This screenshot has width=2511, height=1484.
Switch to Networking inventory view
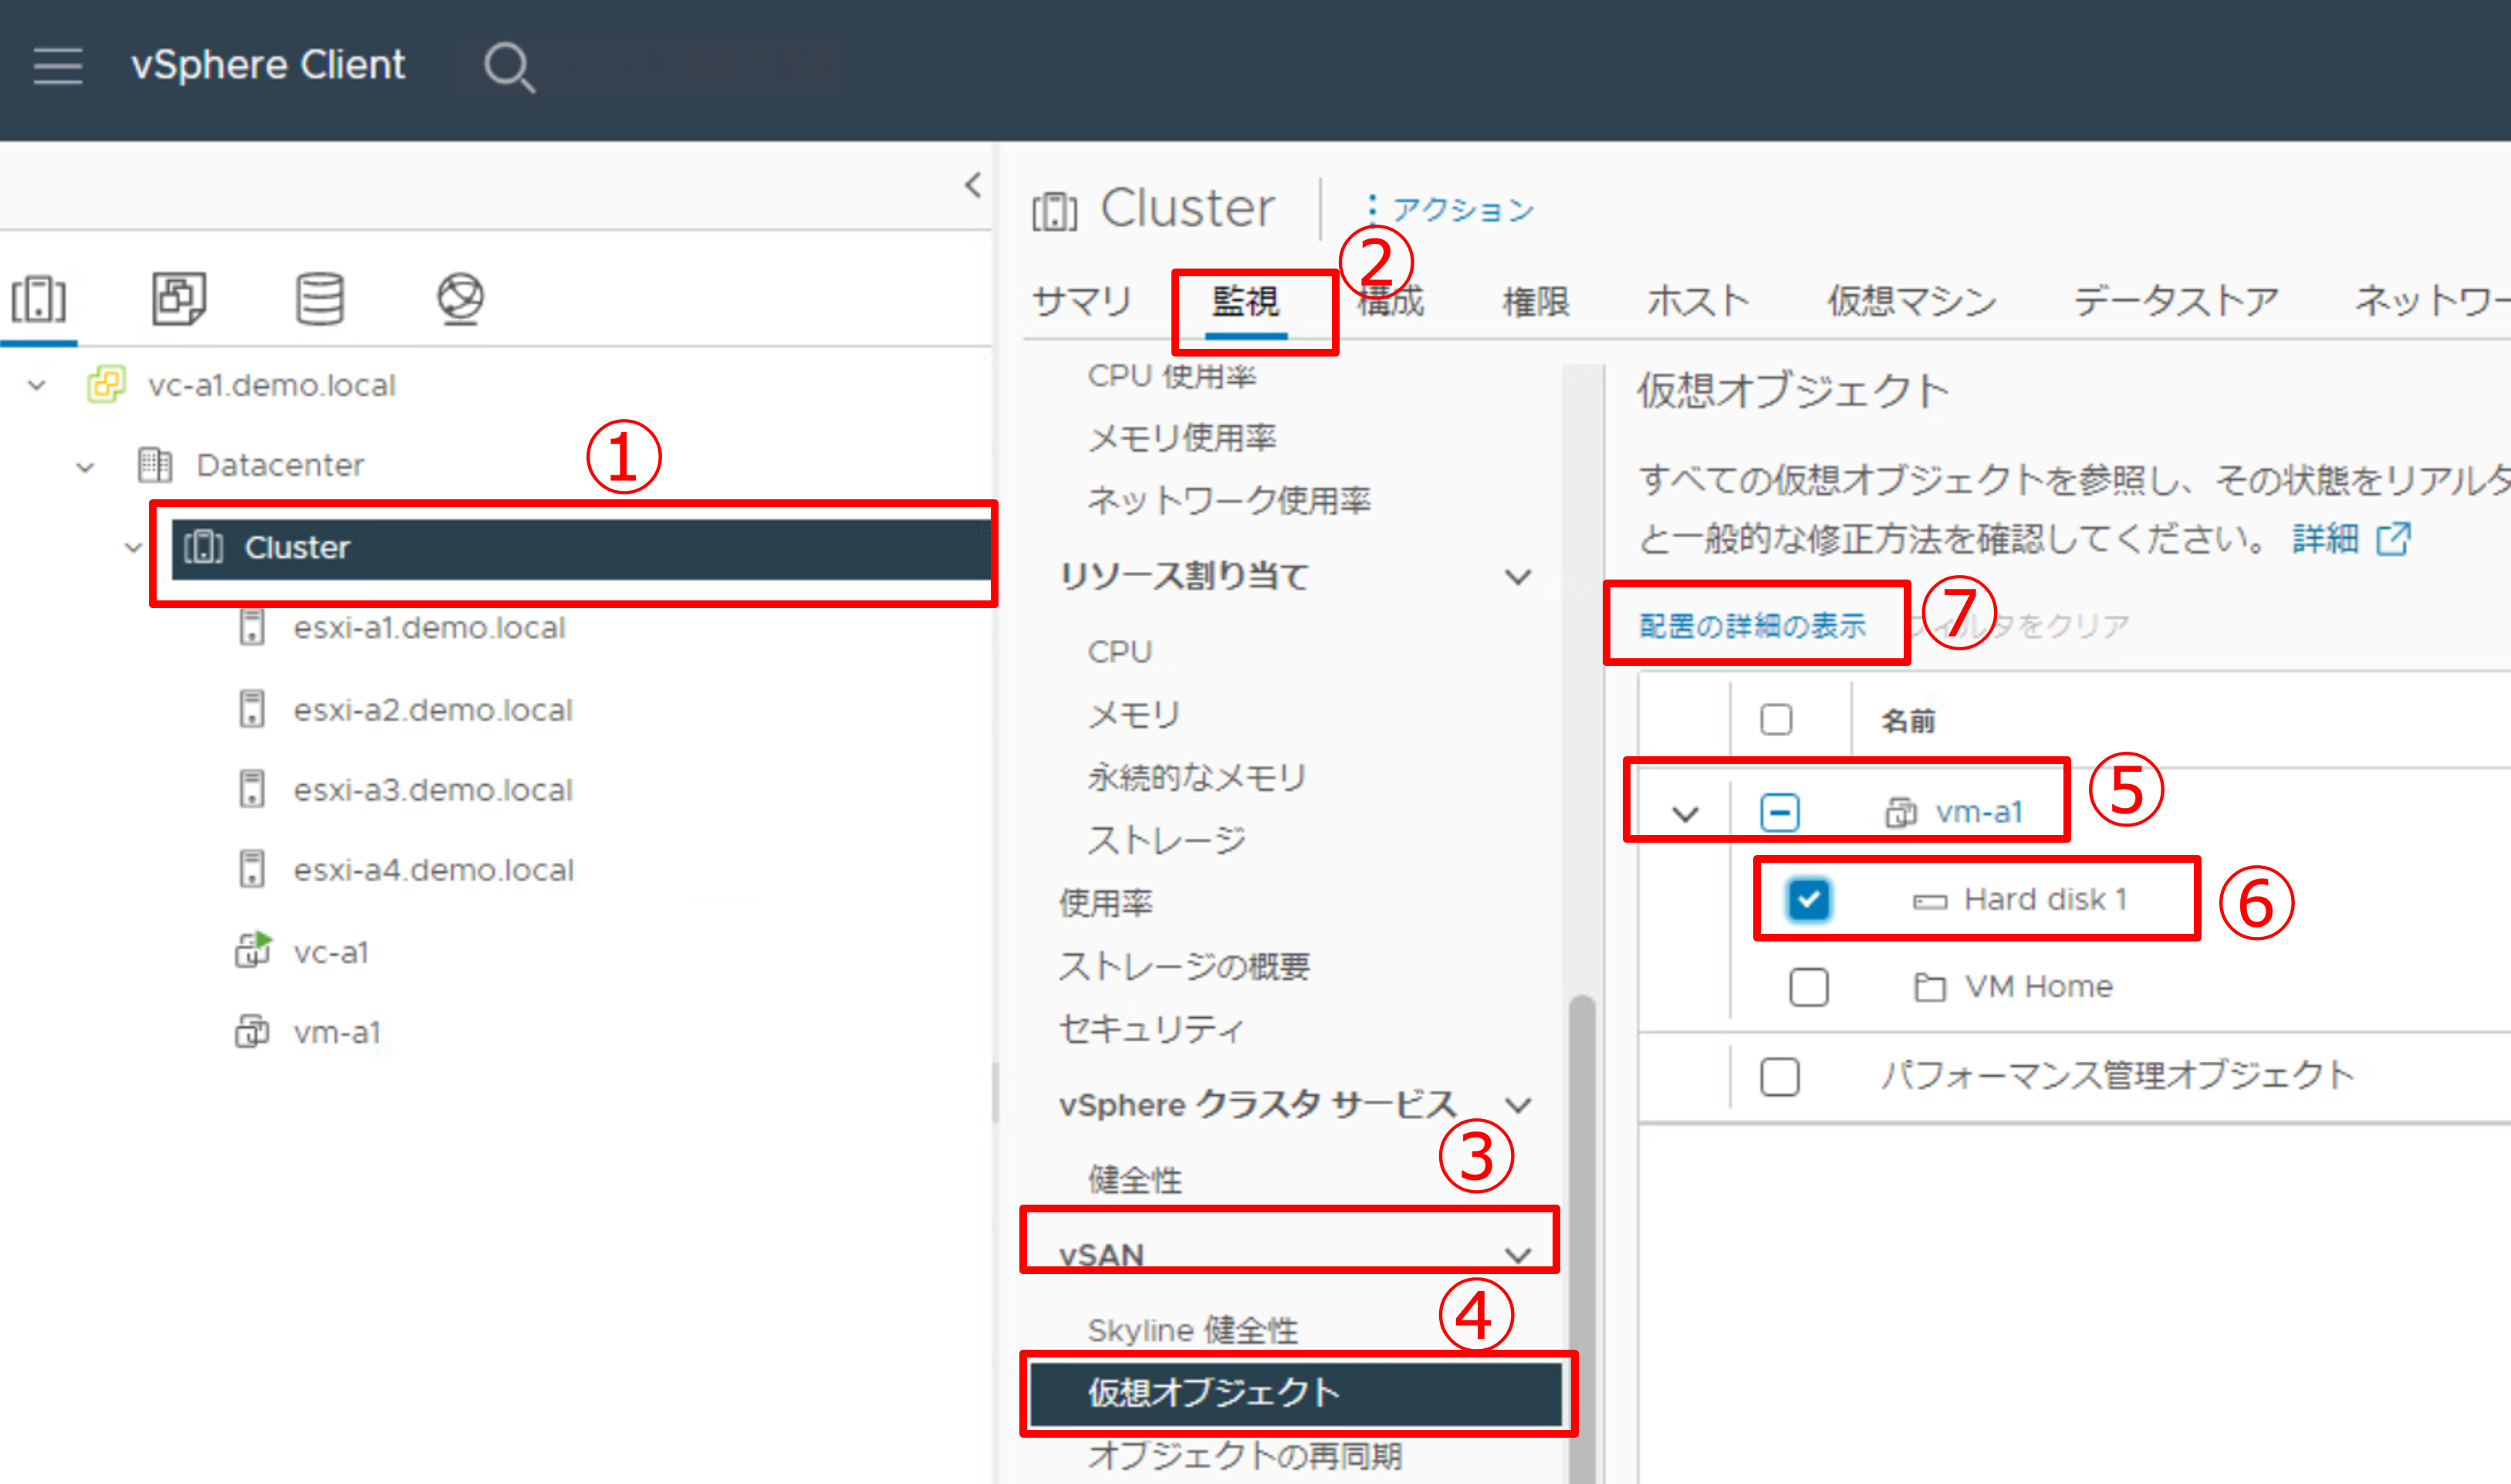[x=460, y=298]
